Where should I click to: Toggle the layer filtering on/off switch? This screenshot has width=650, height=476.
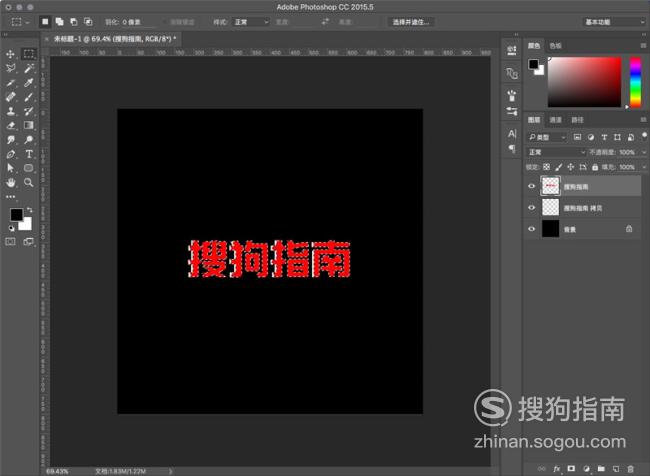(x=644, y=136)
